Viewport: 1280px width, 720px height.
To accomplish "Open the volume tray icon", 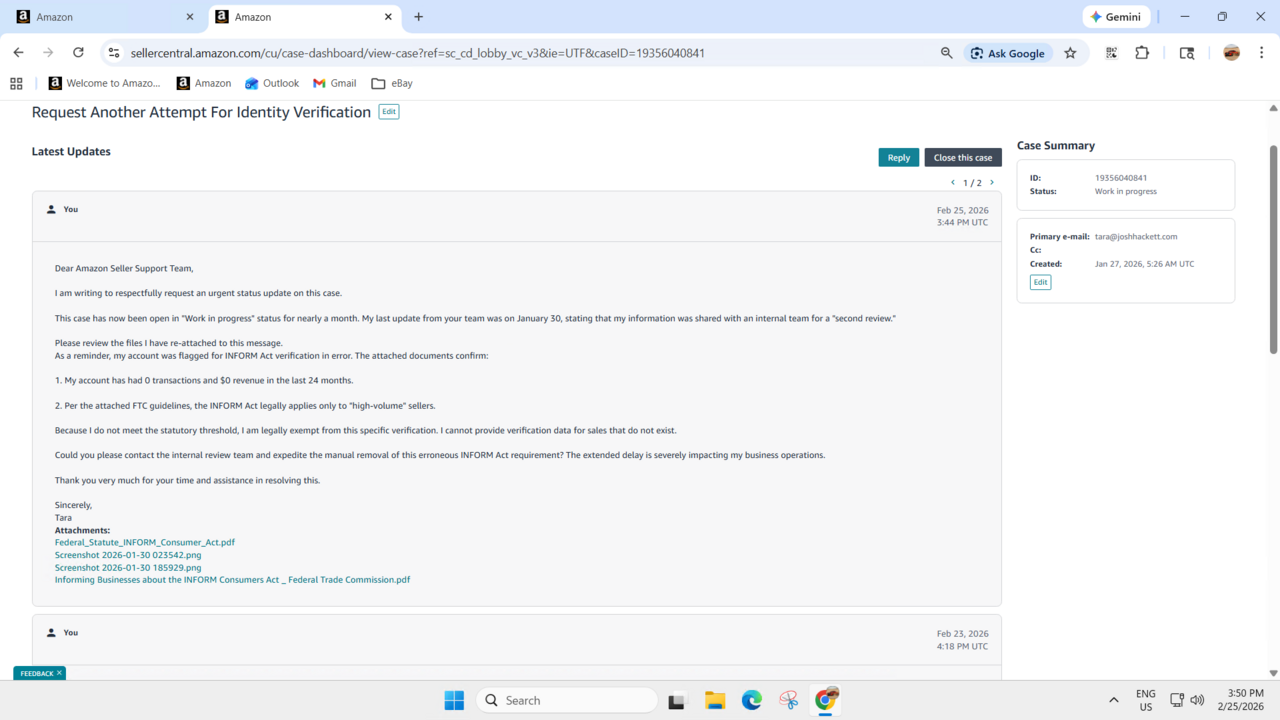I will pyautogui.click(x=1197, y=700).
